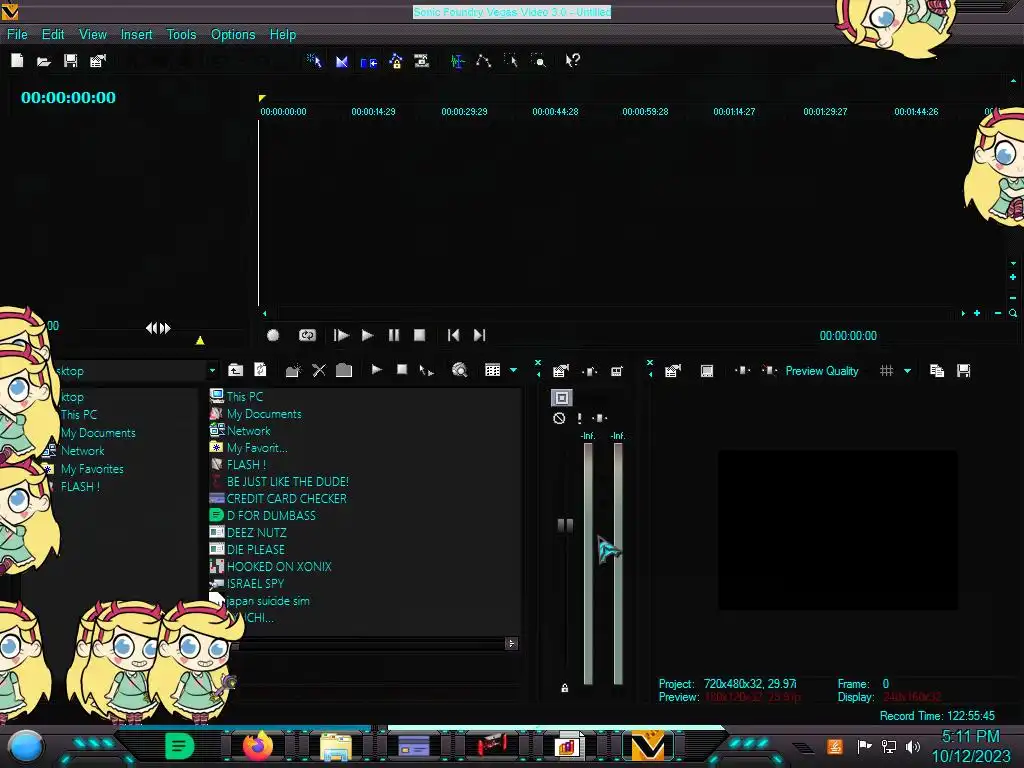The image size is (1024, 768).
Task: Open Firefox from the taskbar
Action: 257,745
